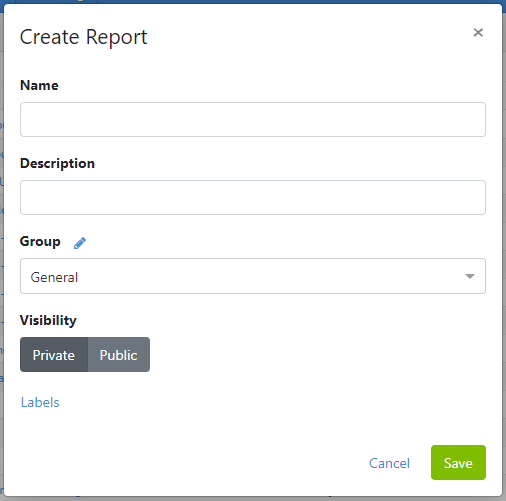Save the new report
Image resolution: width=506 pixels, height=501 pixels.
click(x=458, y=463)
